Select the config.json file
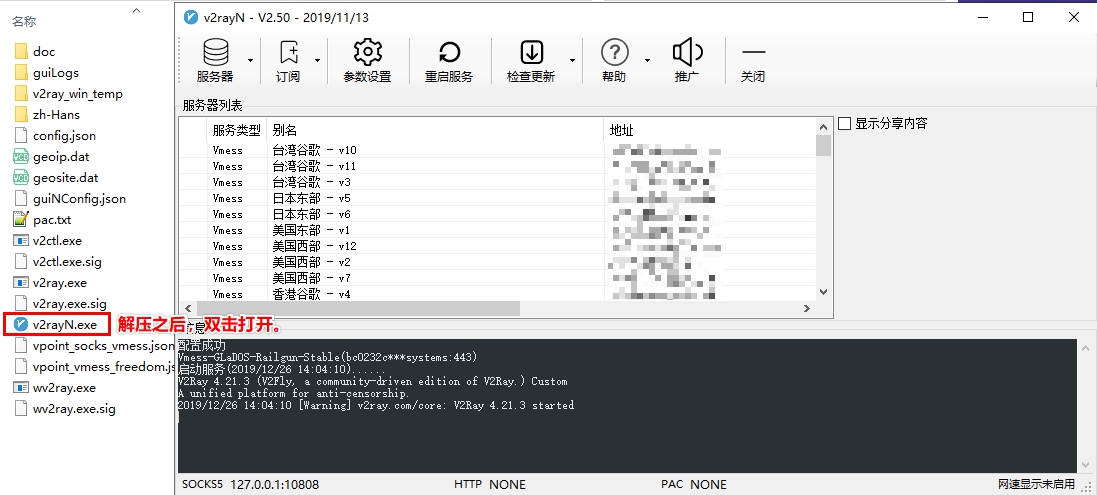Screen dimensions: 1097x495 point(55,136)
